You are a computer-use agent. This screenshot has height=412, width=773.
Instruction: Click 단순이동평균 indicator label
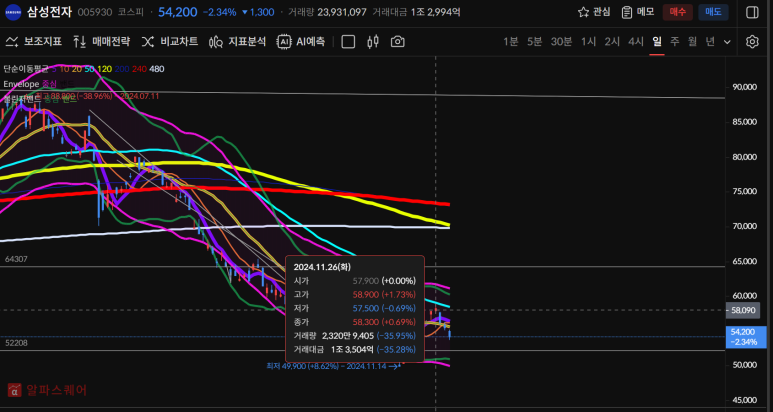[25, 69]
